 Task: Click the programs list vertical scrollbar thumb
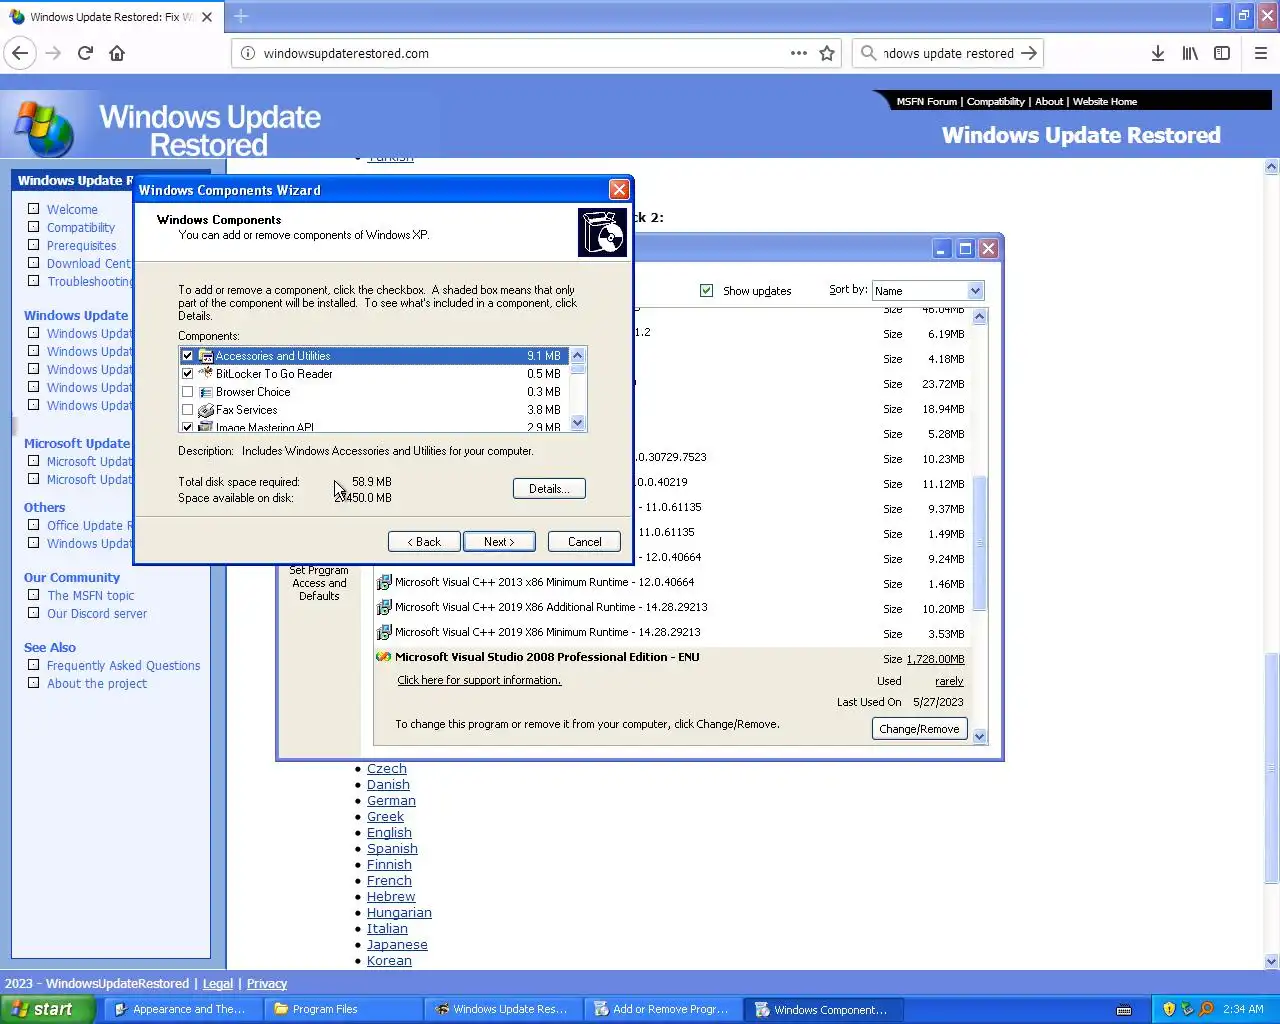point(979,542)
